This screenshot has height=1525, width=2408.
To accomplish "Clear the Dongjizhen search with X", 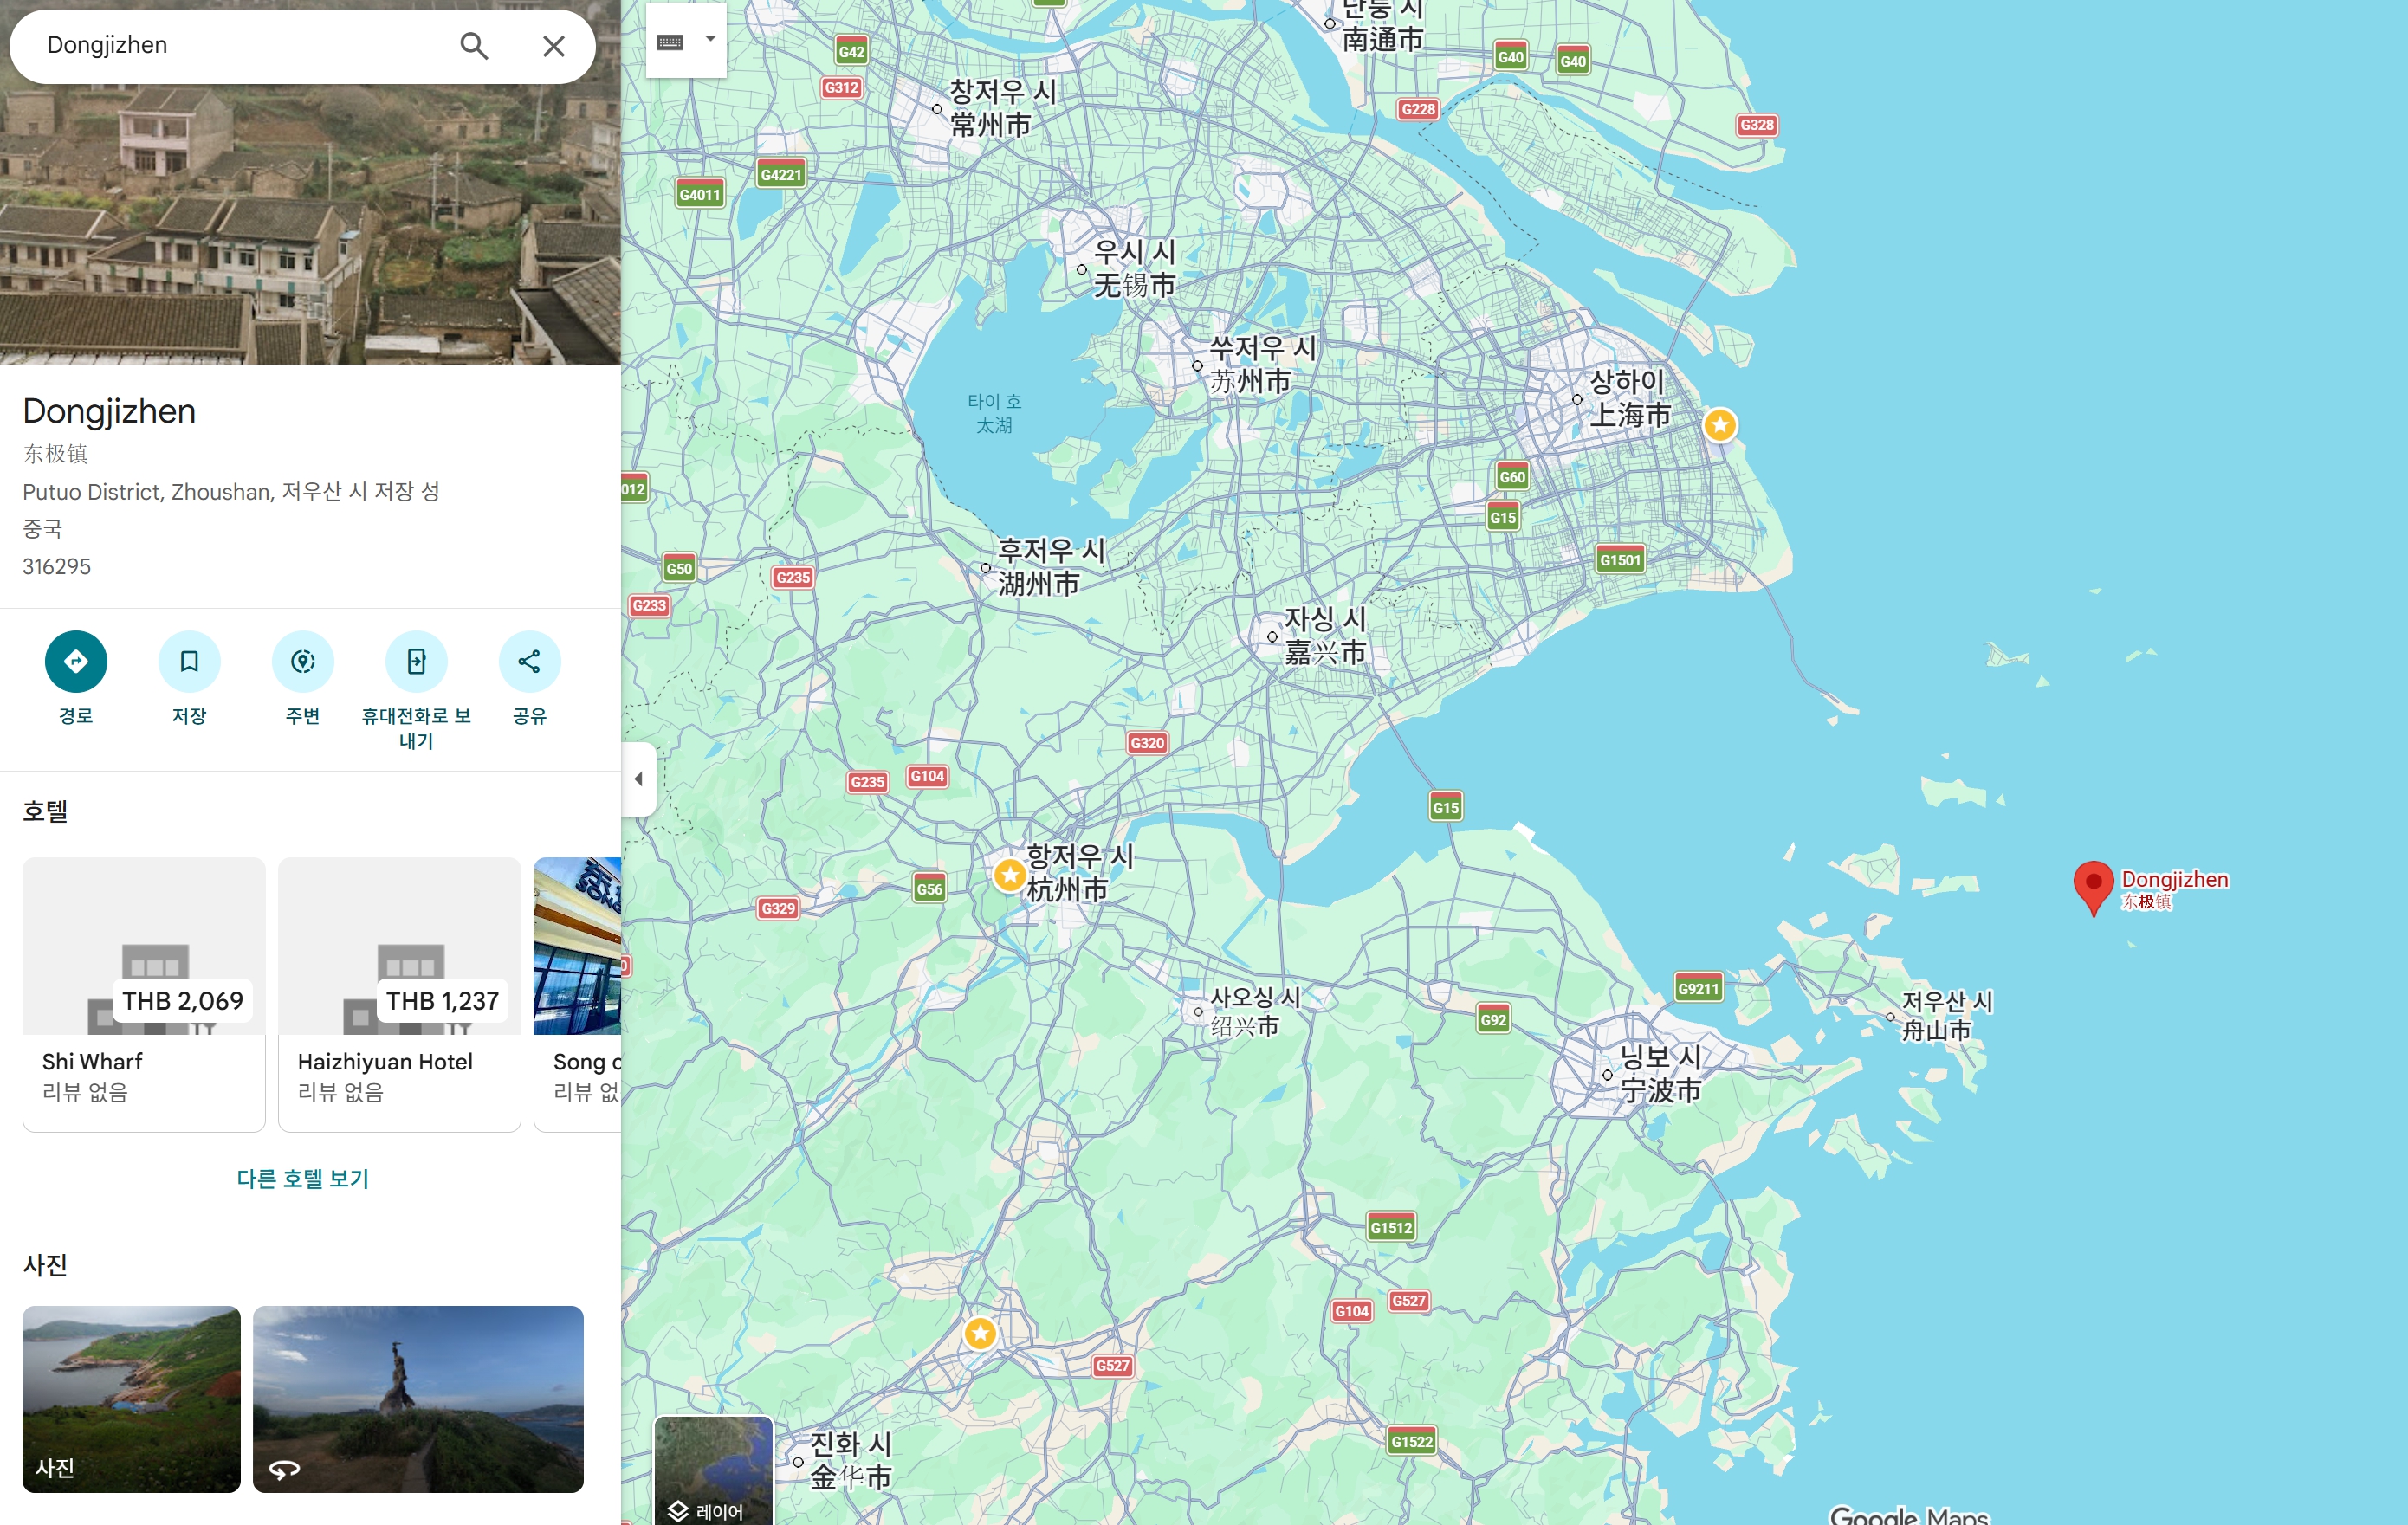I will [553, 46].
